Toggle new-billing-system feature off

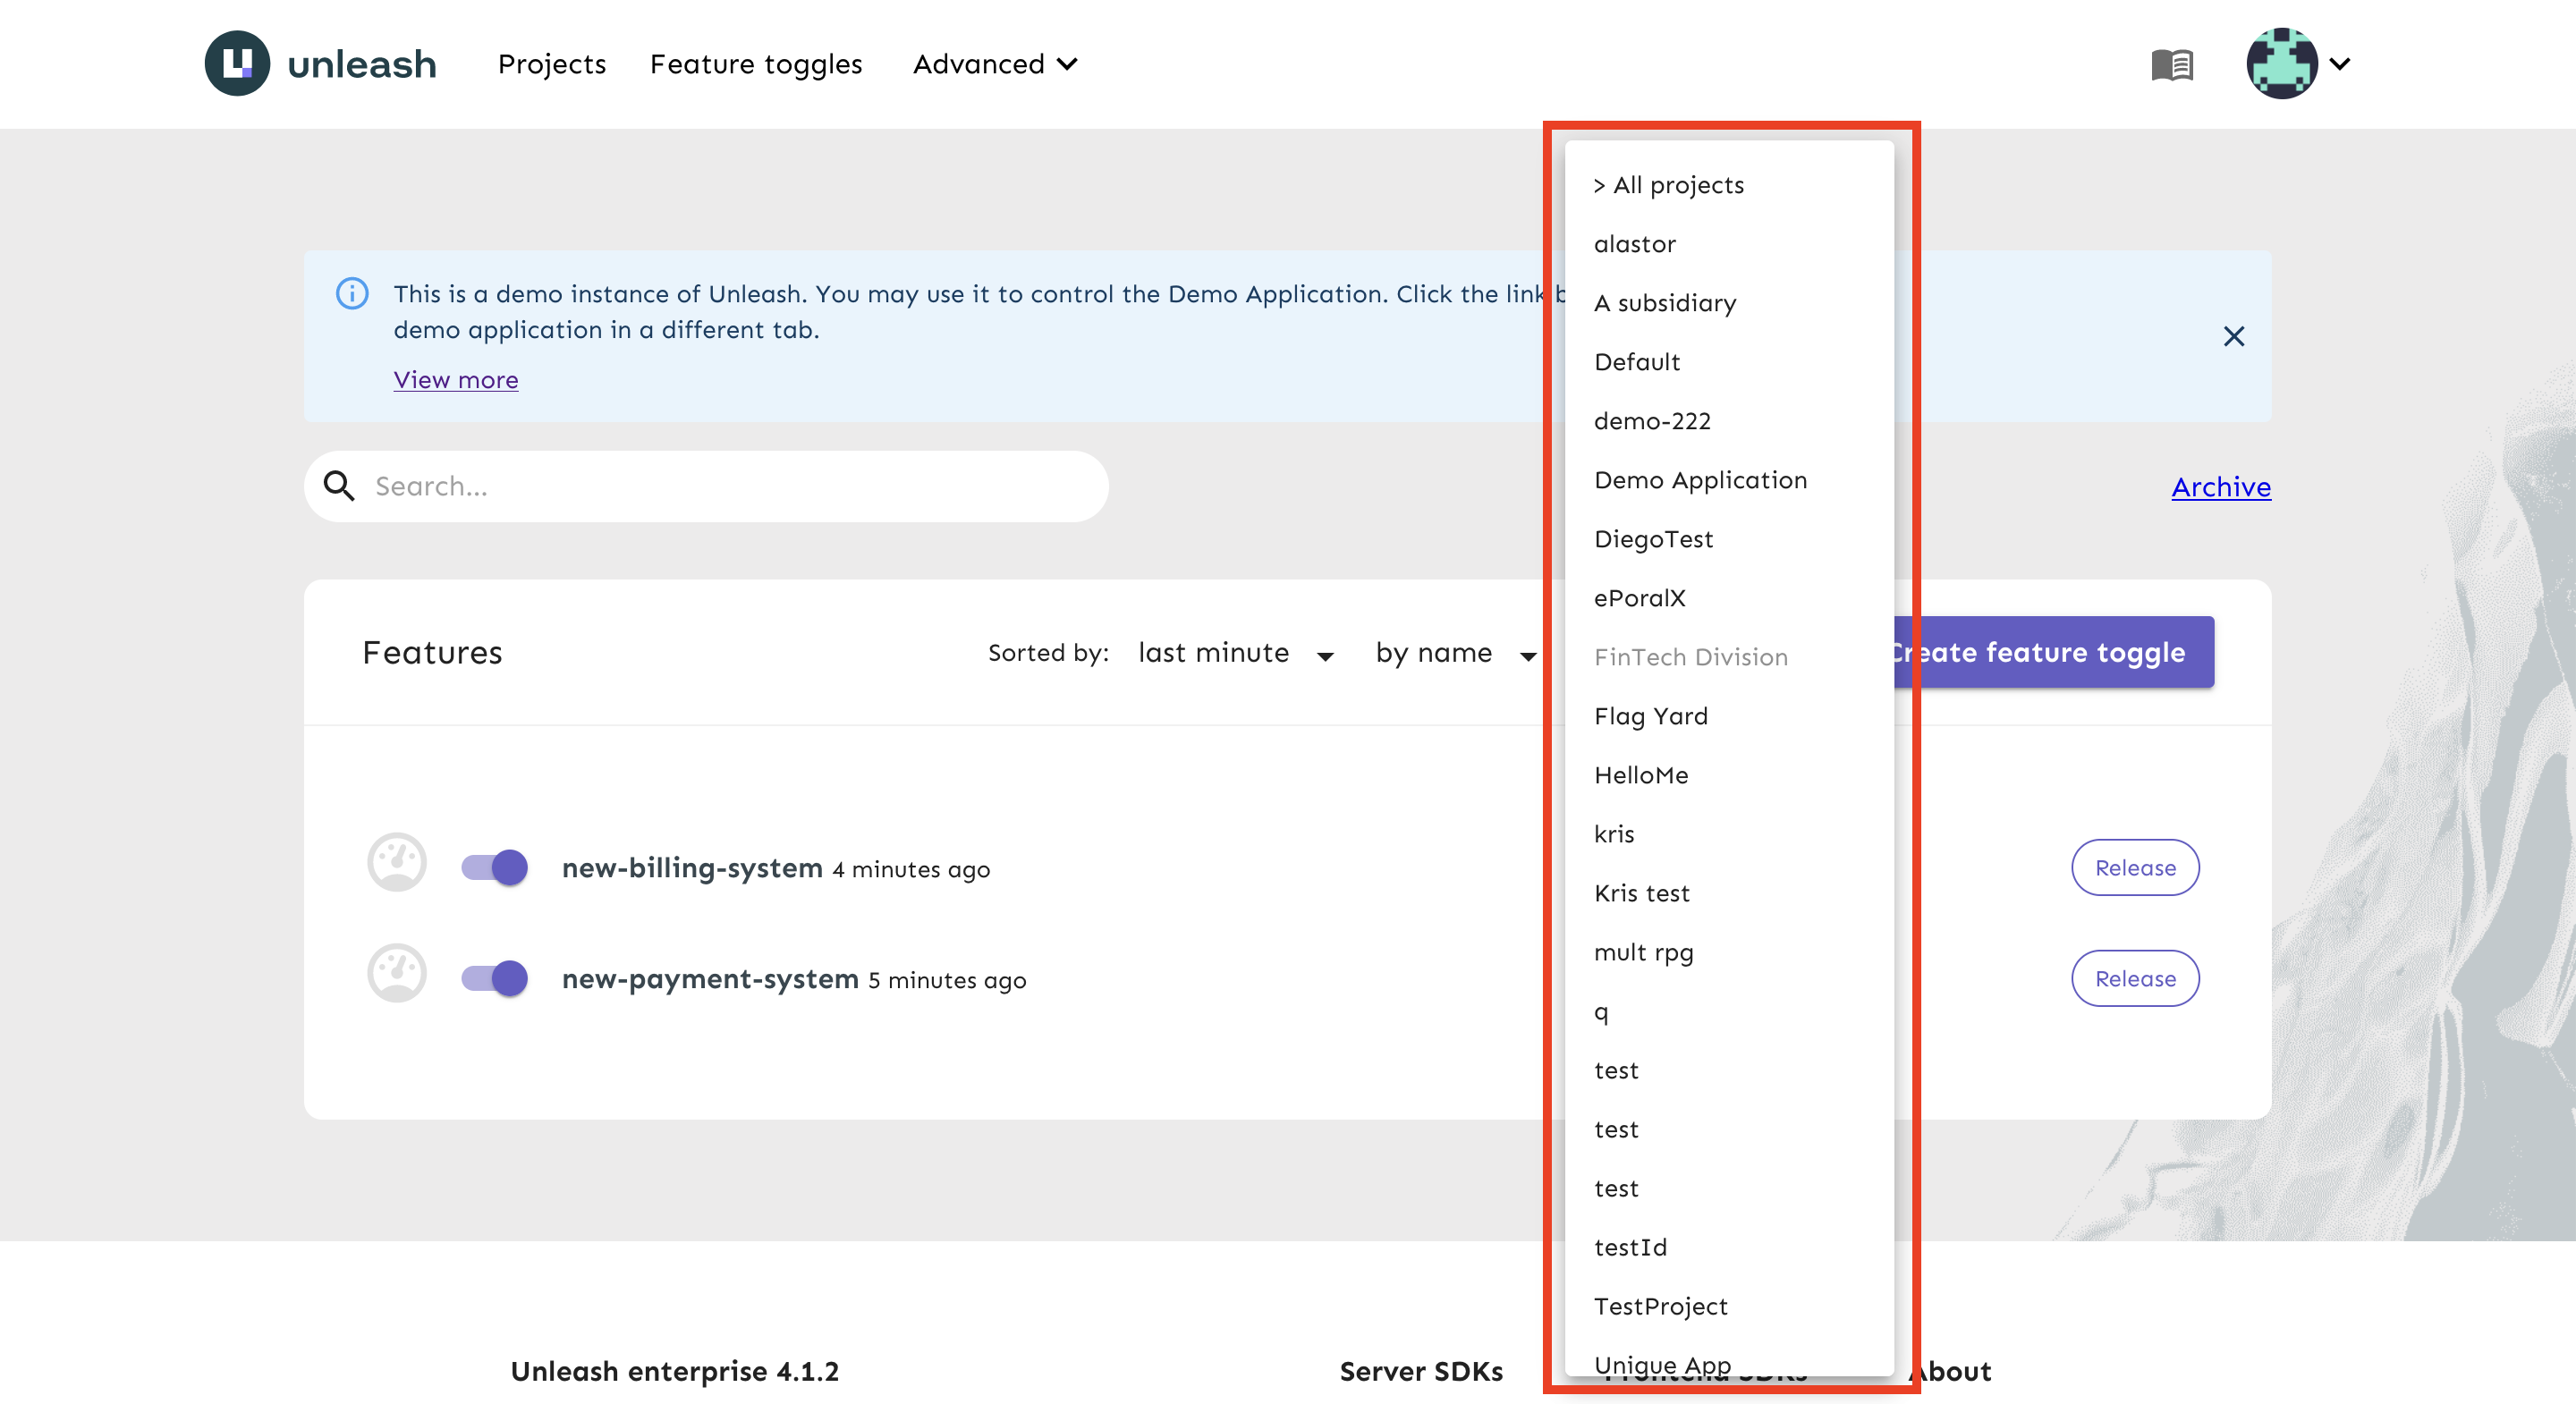(494, 867)
